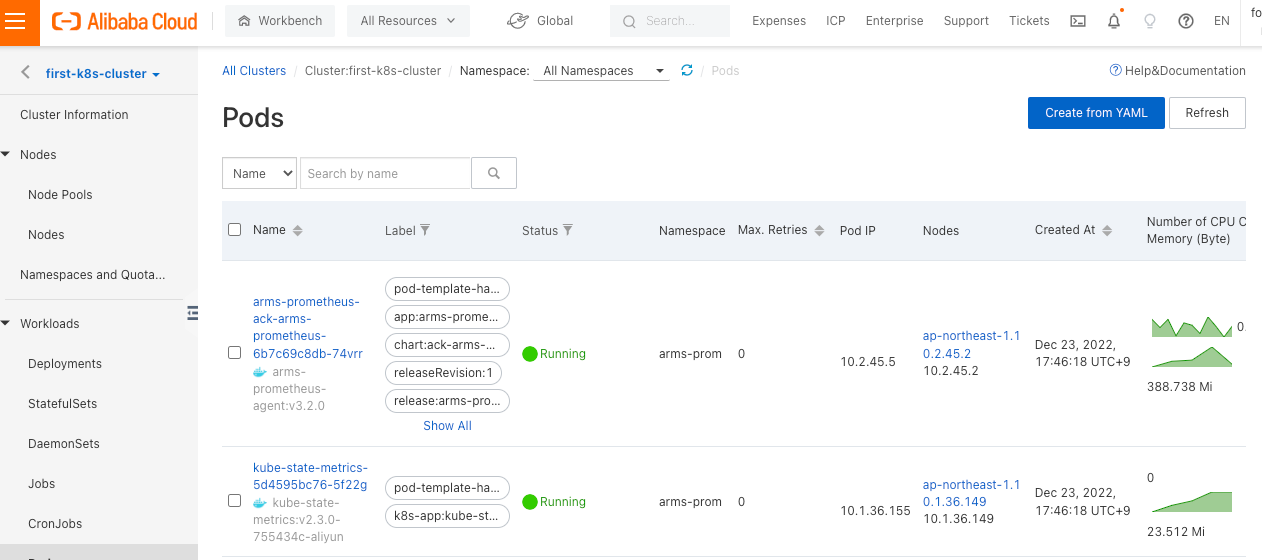This screenshot has height=560, width=1262.
Task: Sort by Max. Retries column
Action: pyautogui.click(x=819, y=230)
